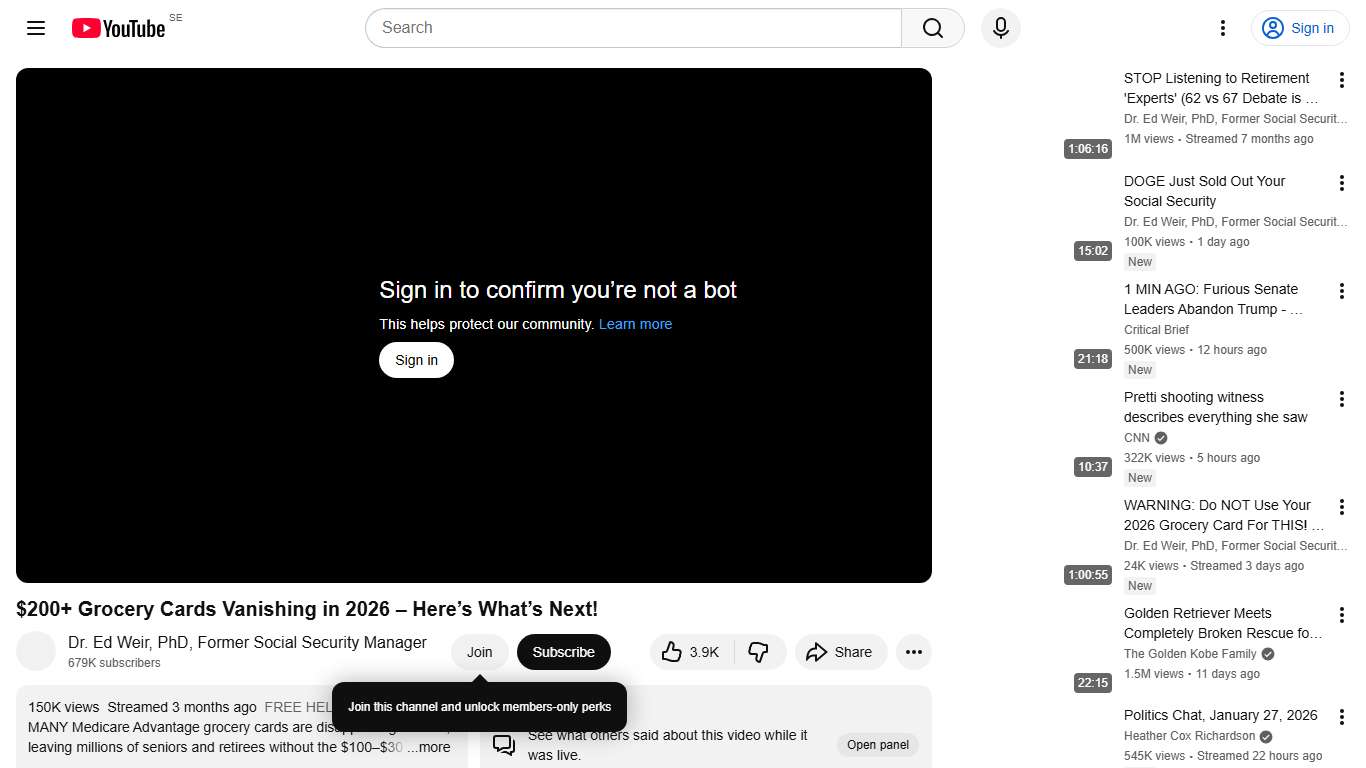Open the YouTube hamburger menu

pos(36,28)
